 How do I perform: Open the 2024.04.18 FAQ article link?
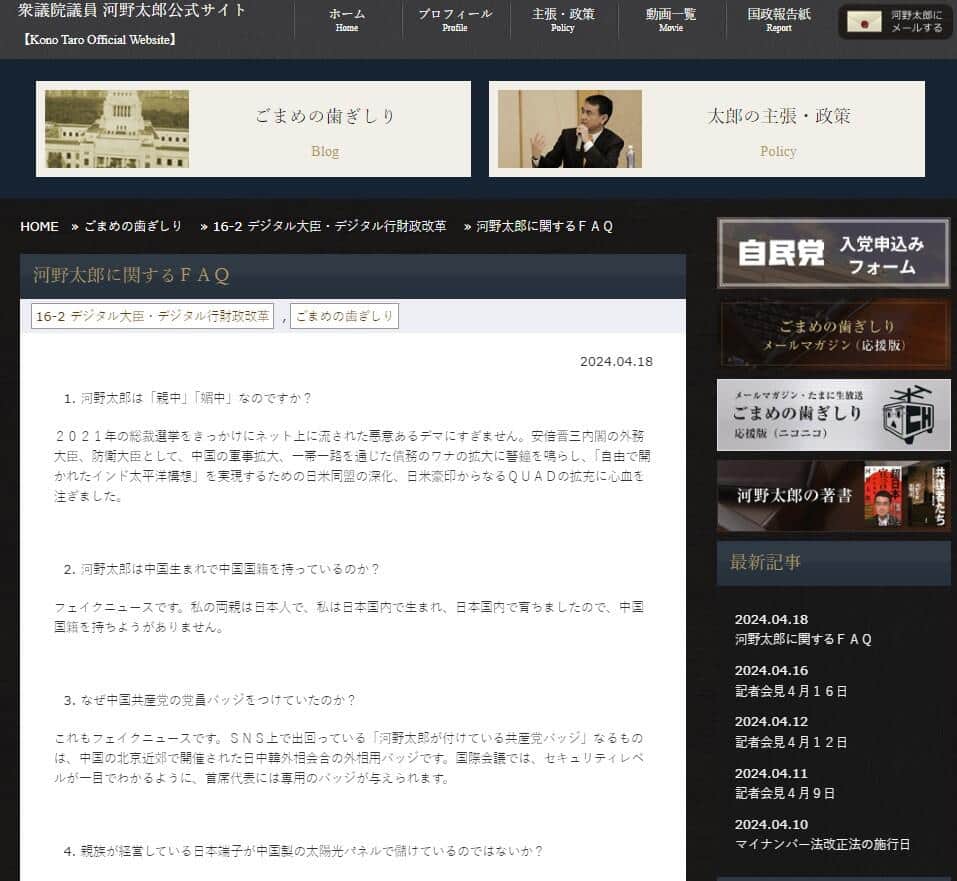(x=802, y=637)
